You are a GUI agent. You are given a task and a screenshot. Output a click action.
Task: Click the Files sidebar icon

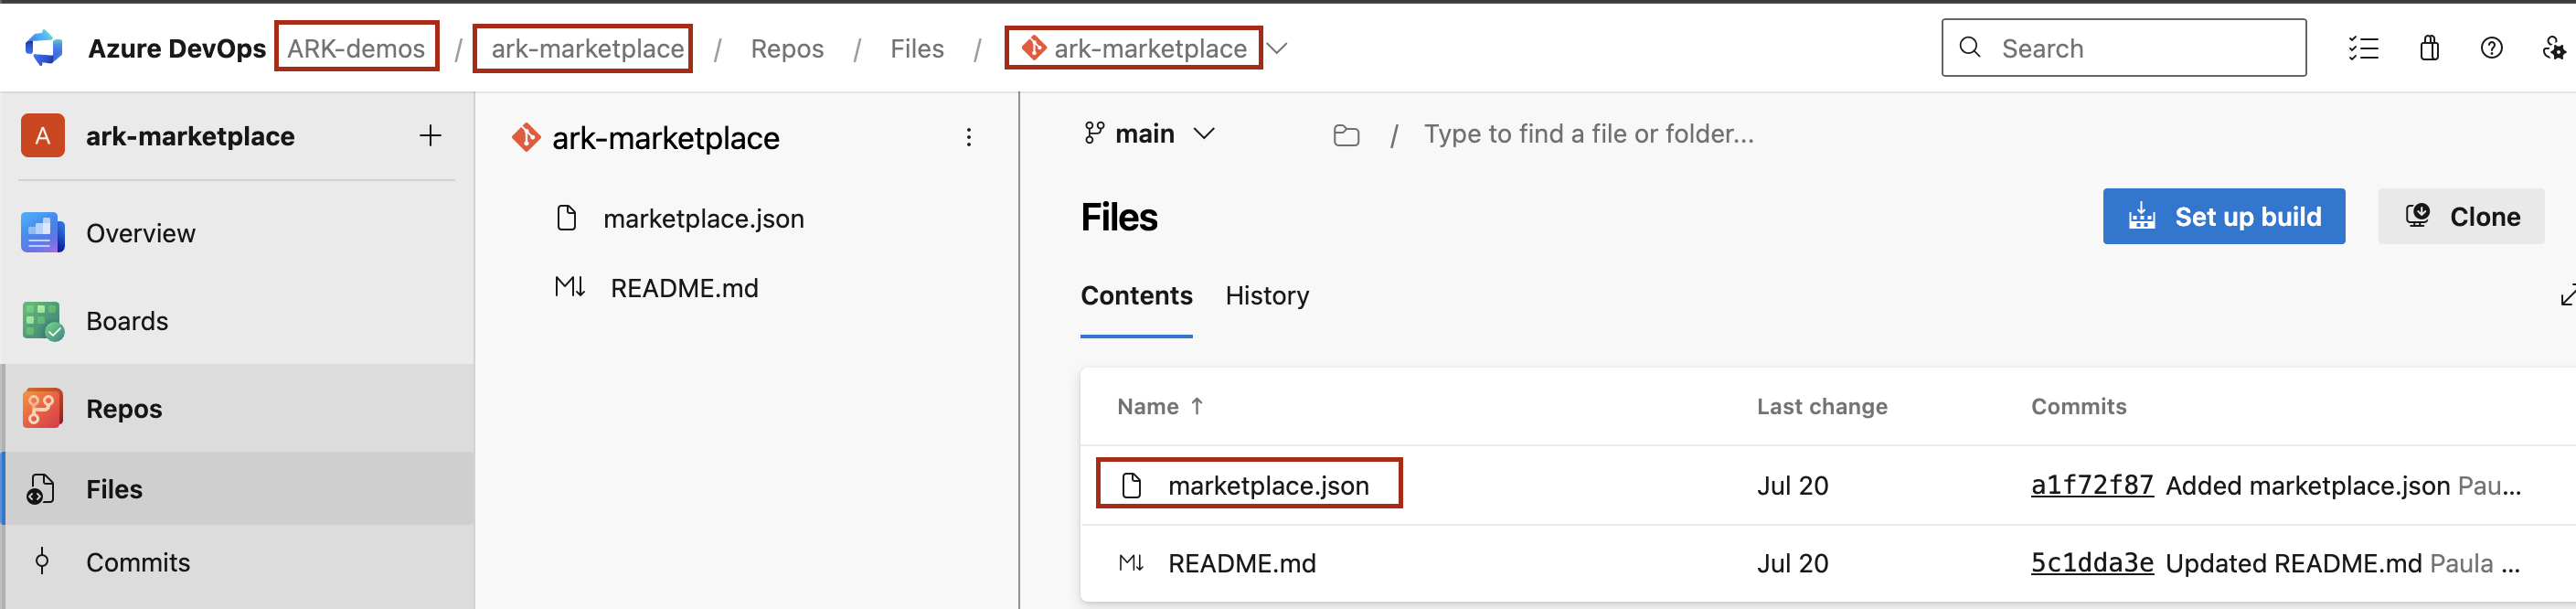coord(40,489)
